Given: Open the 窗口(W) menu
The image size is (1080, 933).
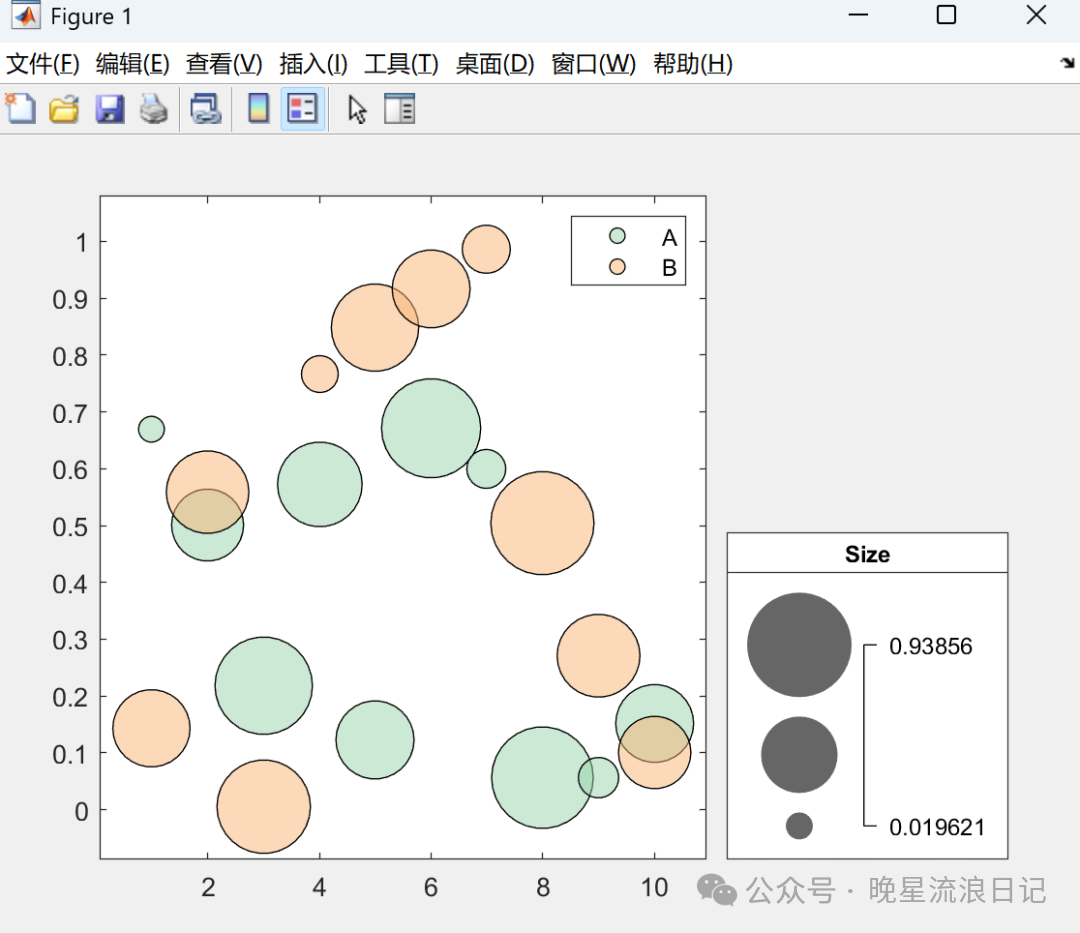Looking at the screenshot, I should [x=593, y=64].
